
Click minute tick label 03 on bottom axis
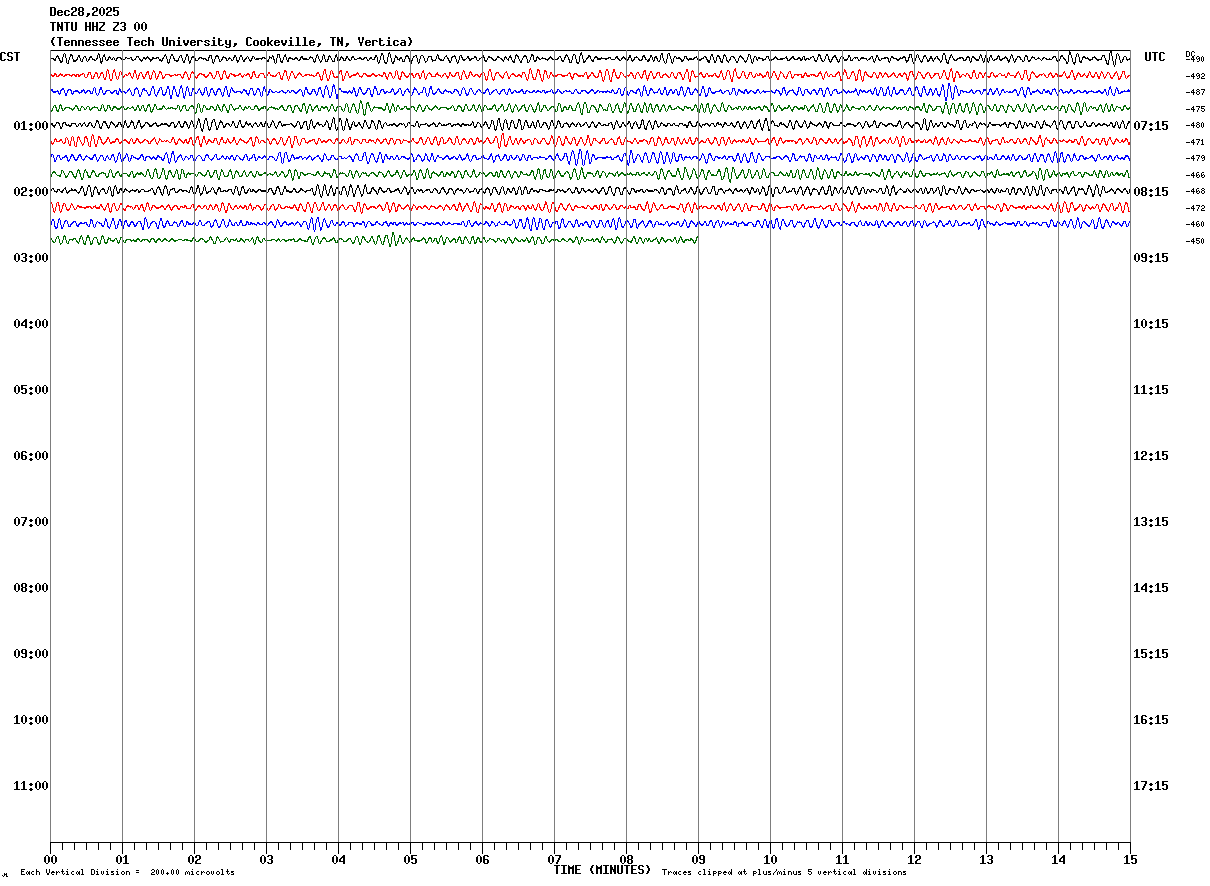point(266,860)
